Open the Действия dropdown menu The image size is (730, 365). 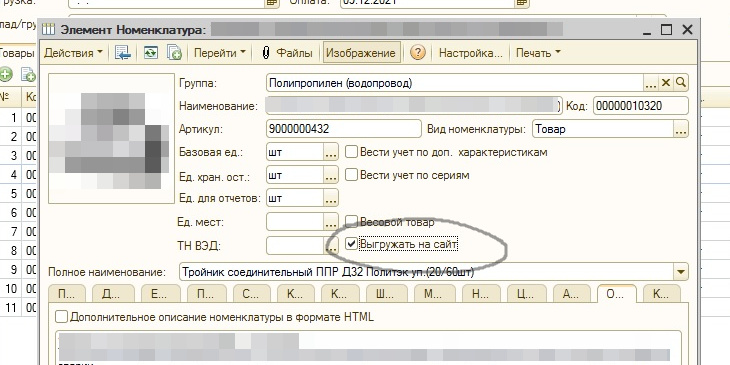click(x=73, y=53)
